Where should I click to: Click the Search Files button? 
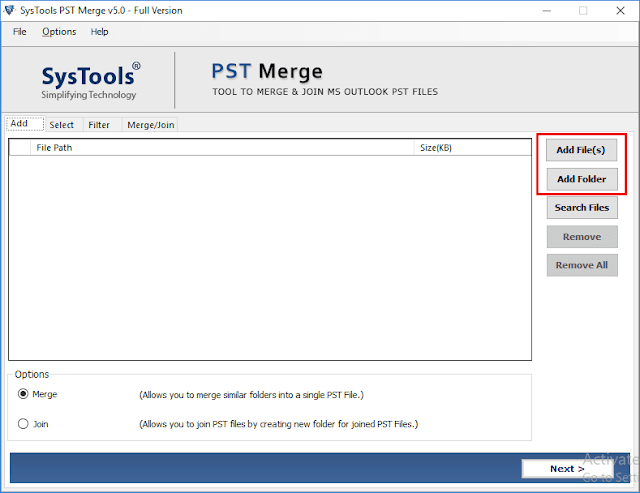tap(582, 208)
